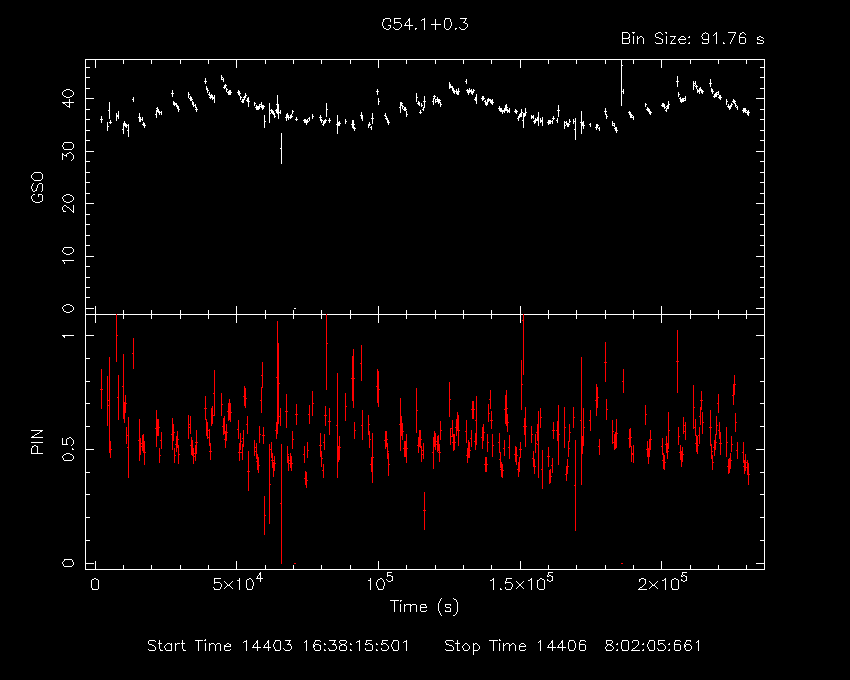Click the PIN y-axis label
Screen dimensions: 850x680
(37, 442)
